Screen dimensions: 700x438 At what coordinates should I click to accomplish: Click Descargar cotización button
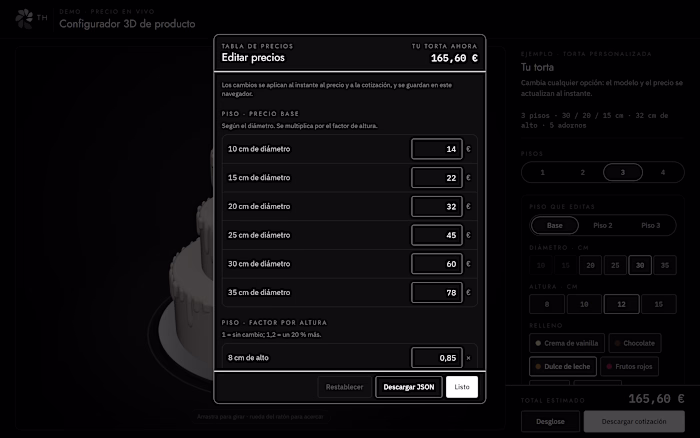pyautogui.click(x=634, y=421)
